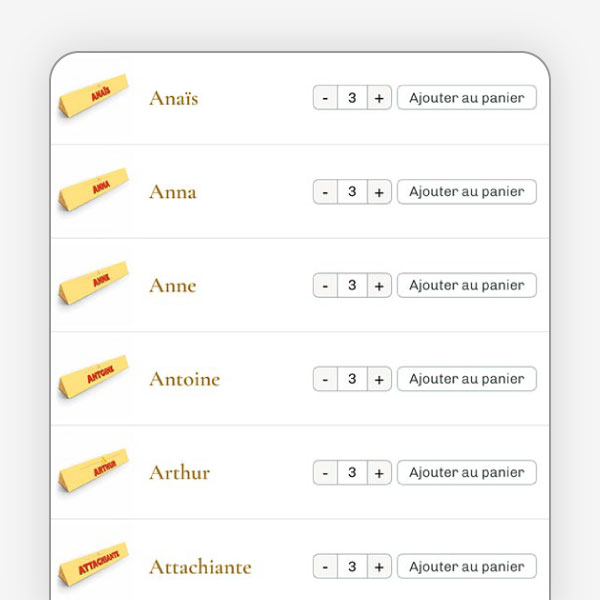
Task: Select the Arthur product name
Action: (180, 473)
